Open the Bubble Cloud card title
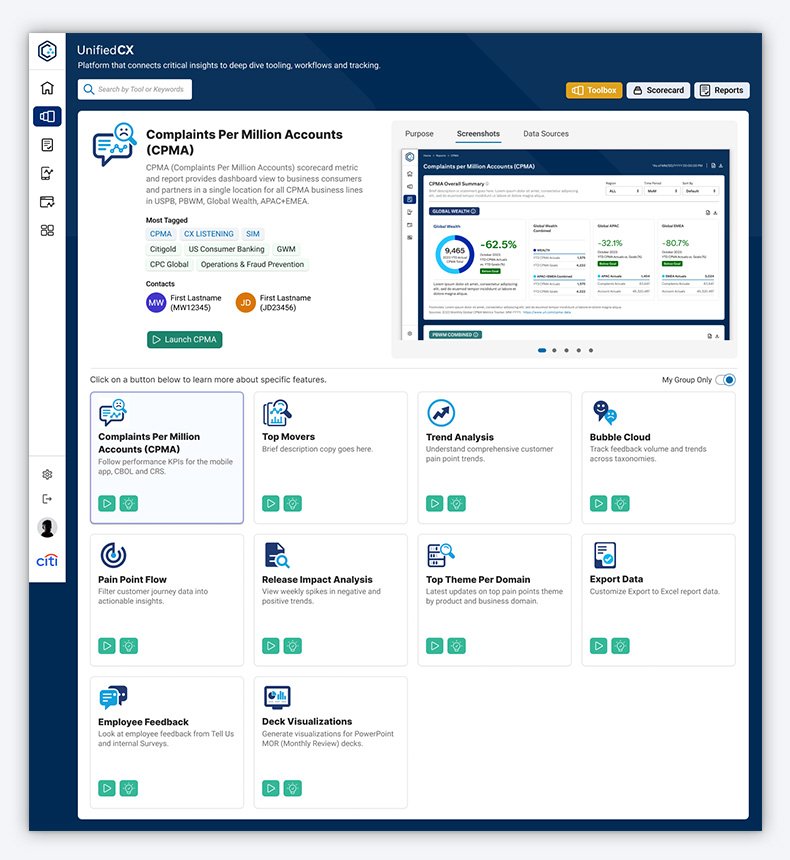Image resolution: width=790 pixels, height=860 pixels. [620, 437]
